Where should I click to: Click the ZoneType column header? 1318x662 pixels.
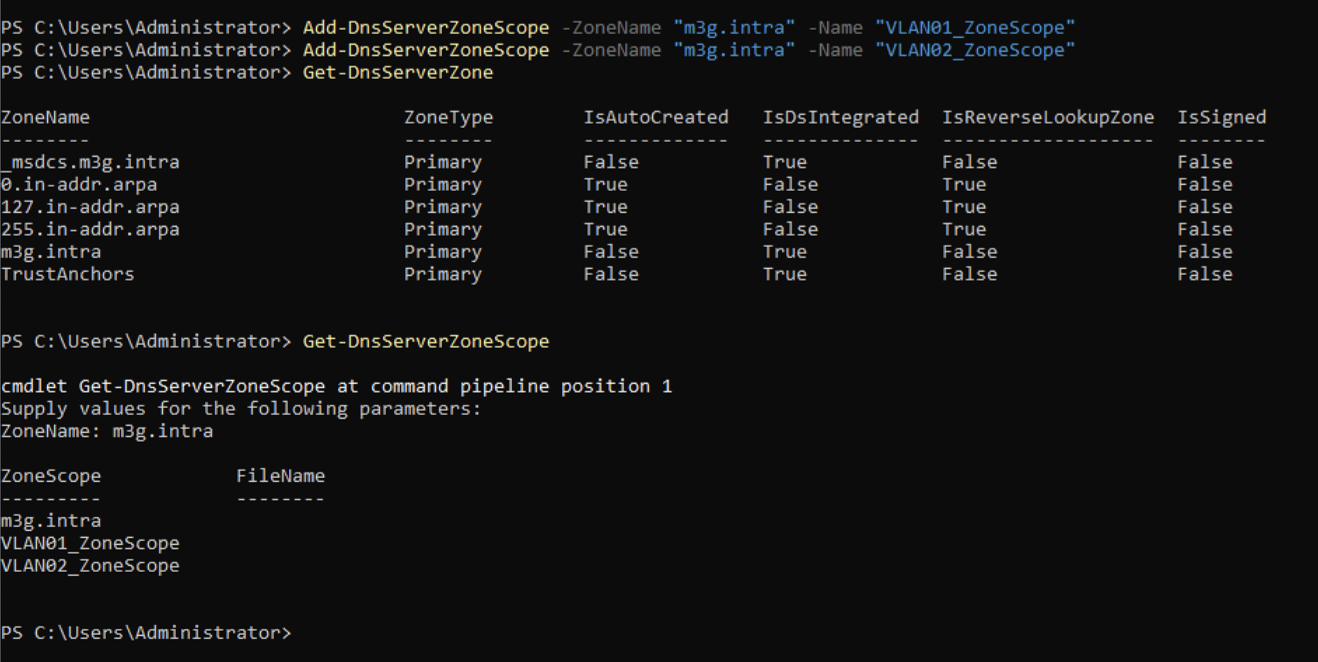coord(448,117)
